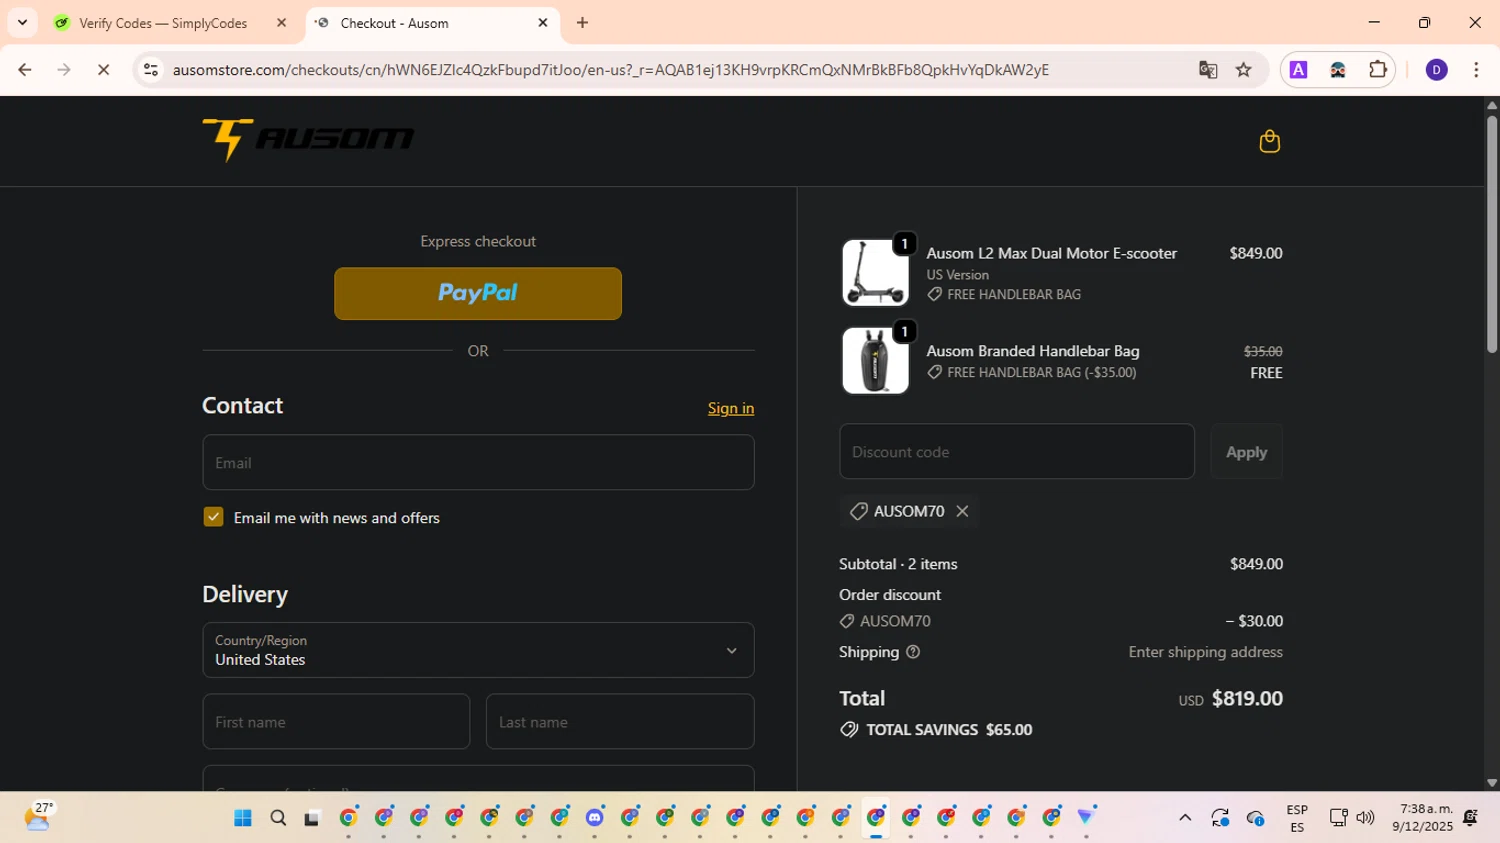The width and height of the screenshot is (1500, 843).
Task: Open the Chrome three-dot menu
Action: coord(1476,70)
